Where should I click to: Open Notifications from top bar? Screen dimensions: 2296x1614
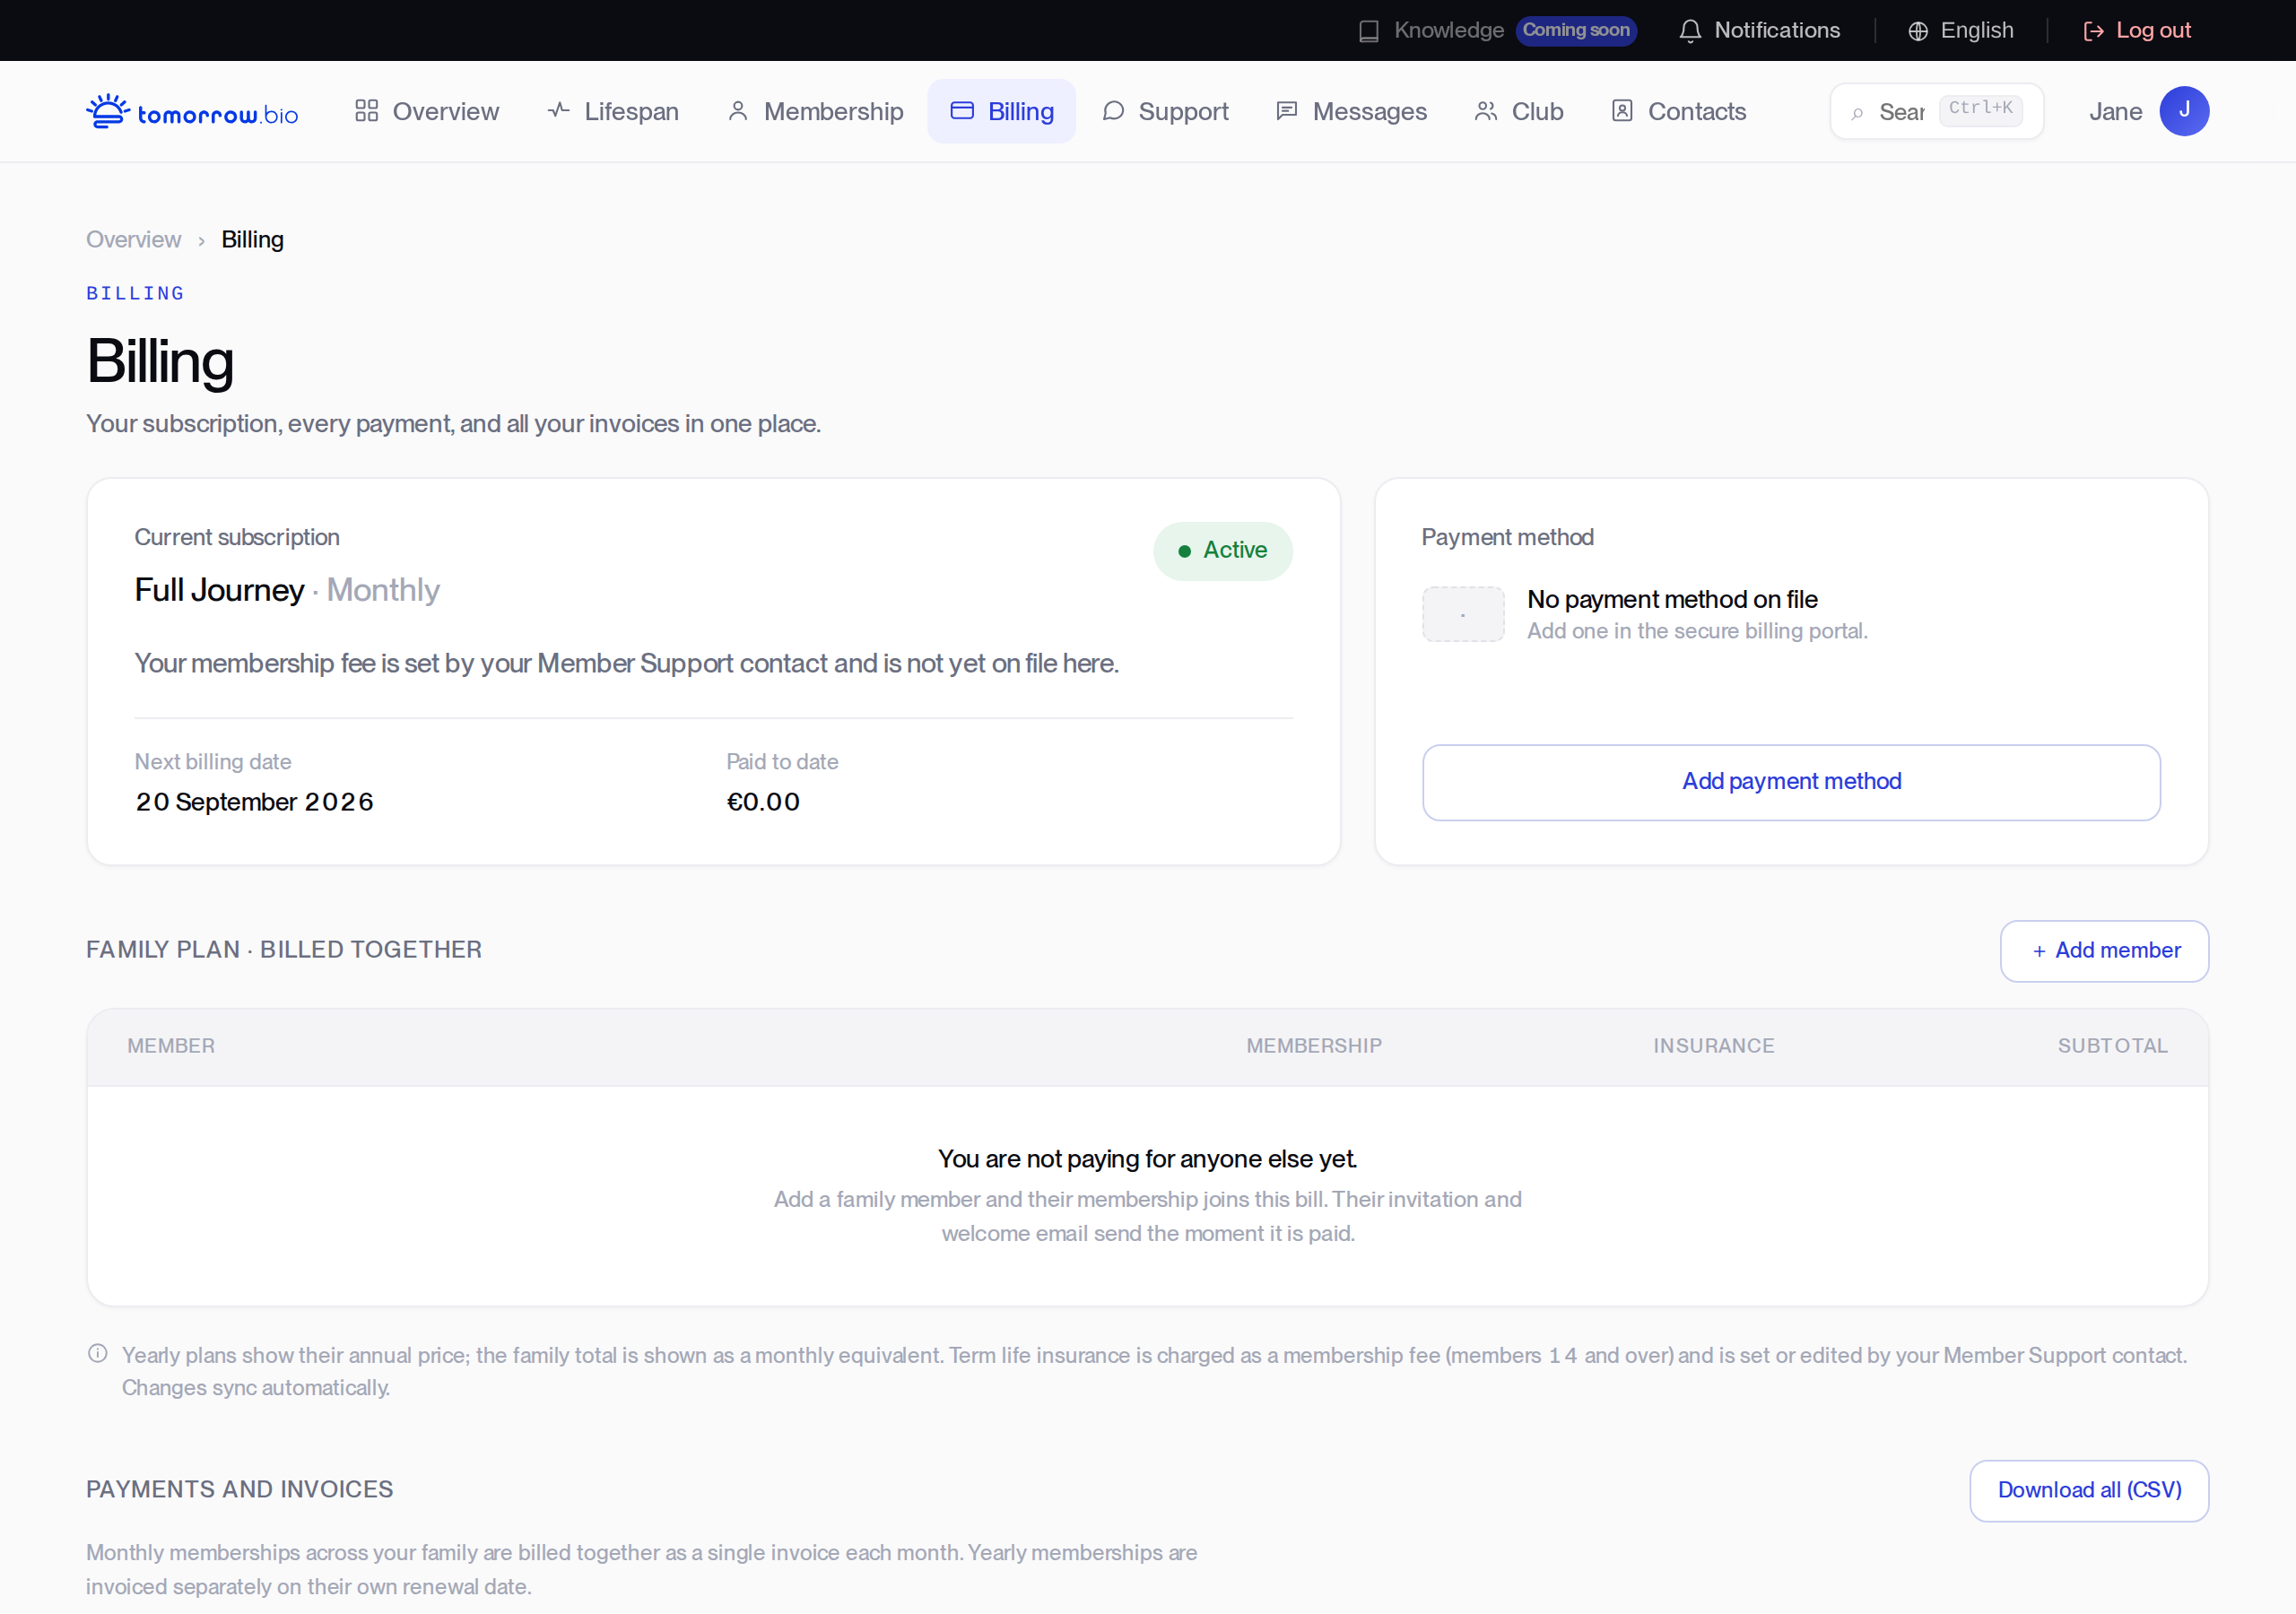click(x=1759, y=31)
